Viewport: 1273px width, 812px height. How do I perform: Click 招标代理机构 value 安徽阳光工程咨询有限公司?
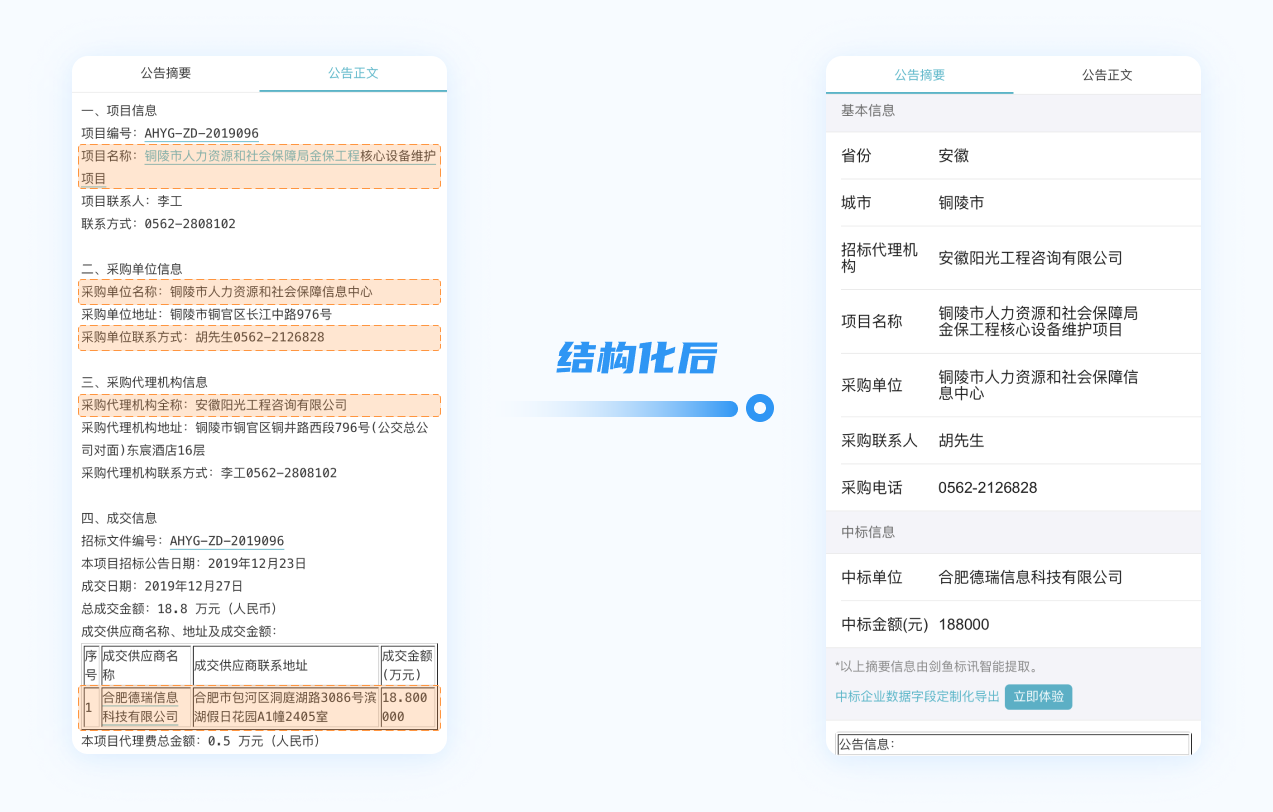coord(1030,258)
